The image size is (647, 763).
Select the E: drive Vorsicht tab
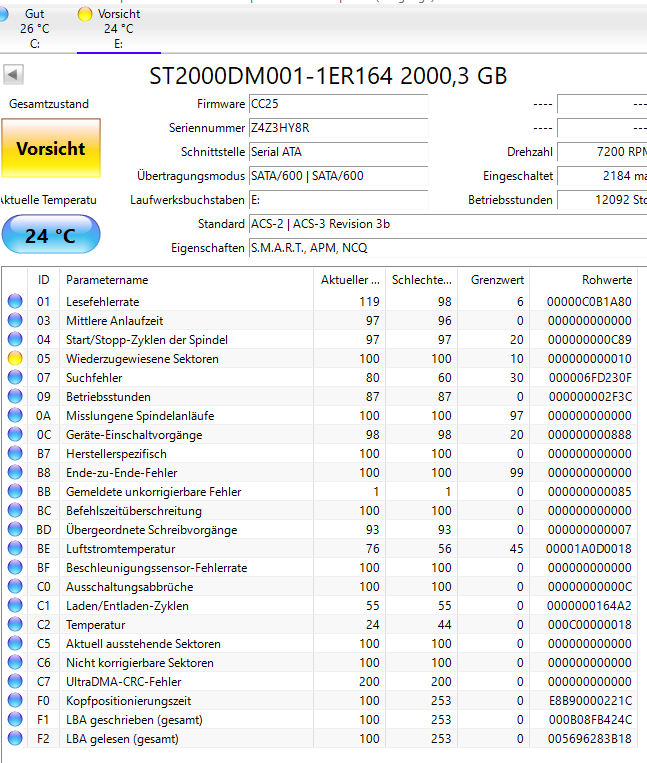click(119, 28)
